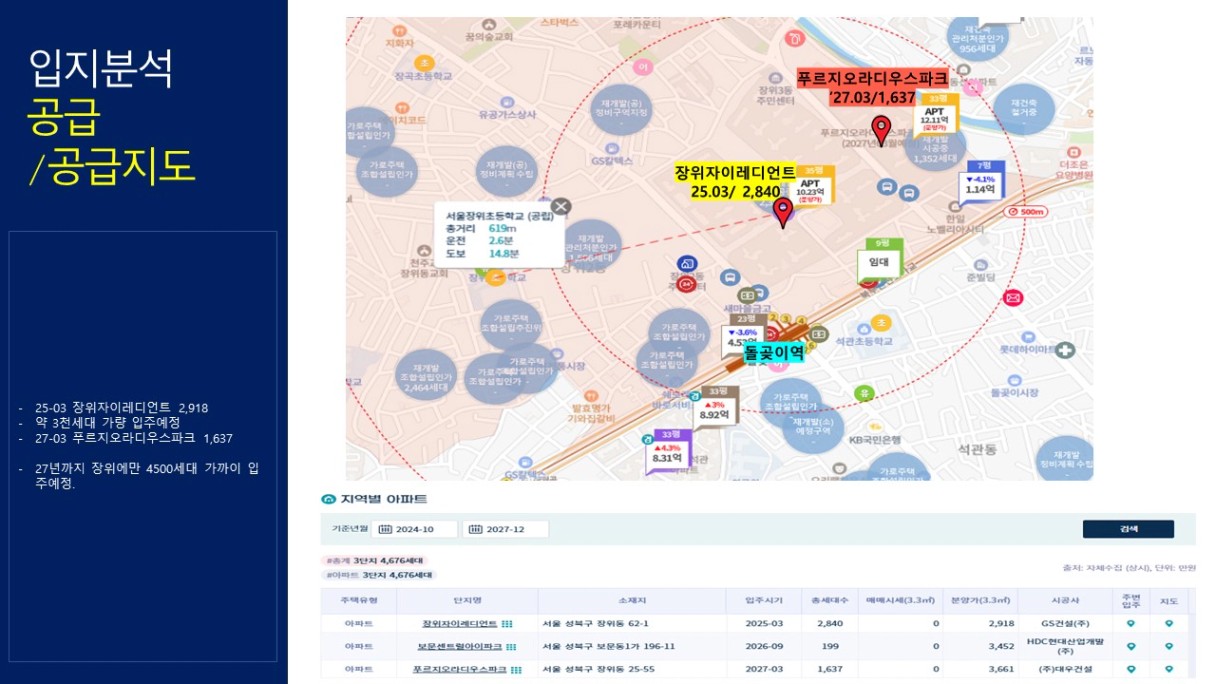Click note line 25-03 장위자이레디언트 2,918
The height and width of the screenshot is (684, 1216).
[120, 408]
